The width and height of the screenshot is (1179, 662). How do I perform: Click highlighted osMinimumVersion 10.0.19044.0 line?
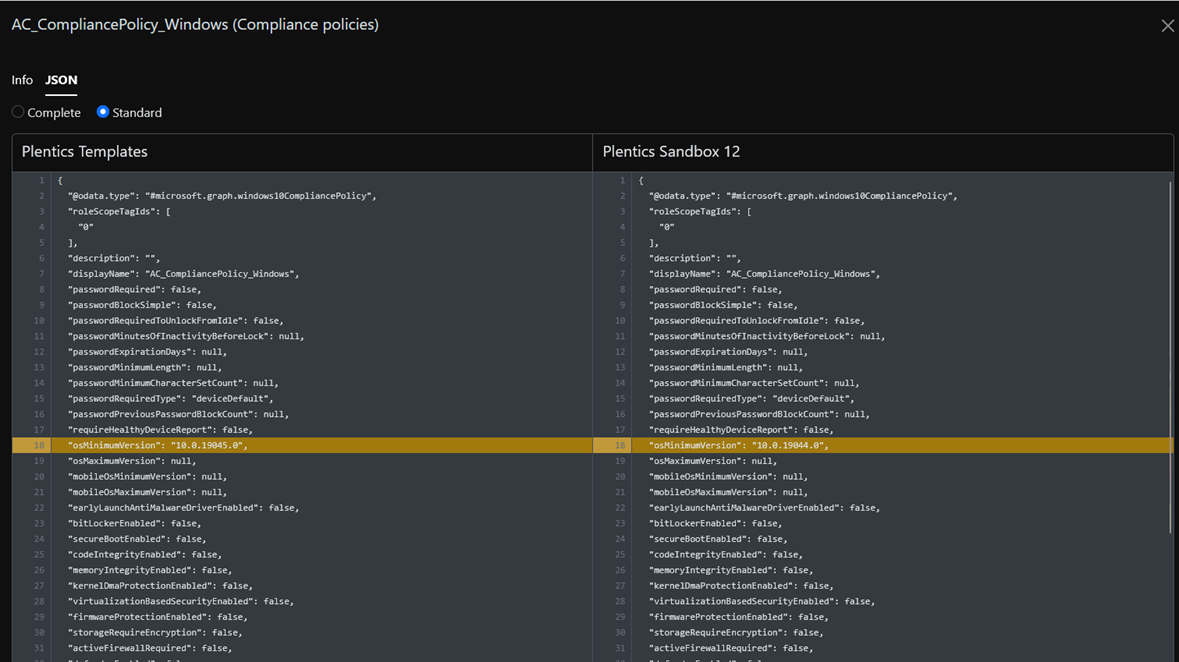click(738, 445)
